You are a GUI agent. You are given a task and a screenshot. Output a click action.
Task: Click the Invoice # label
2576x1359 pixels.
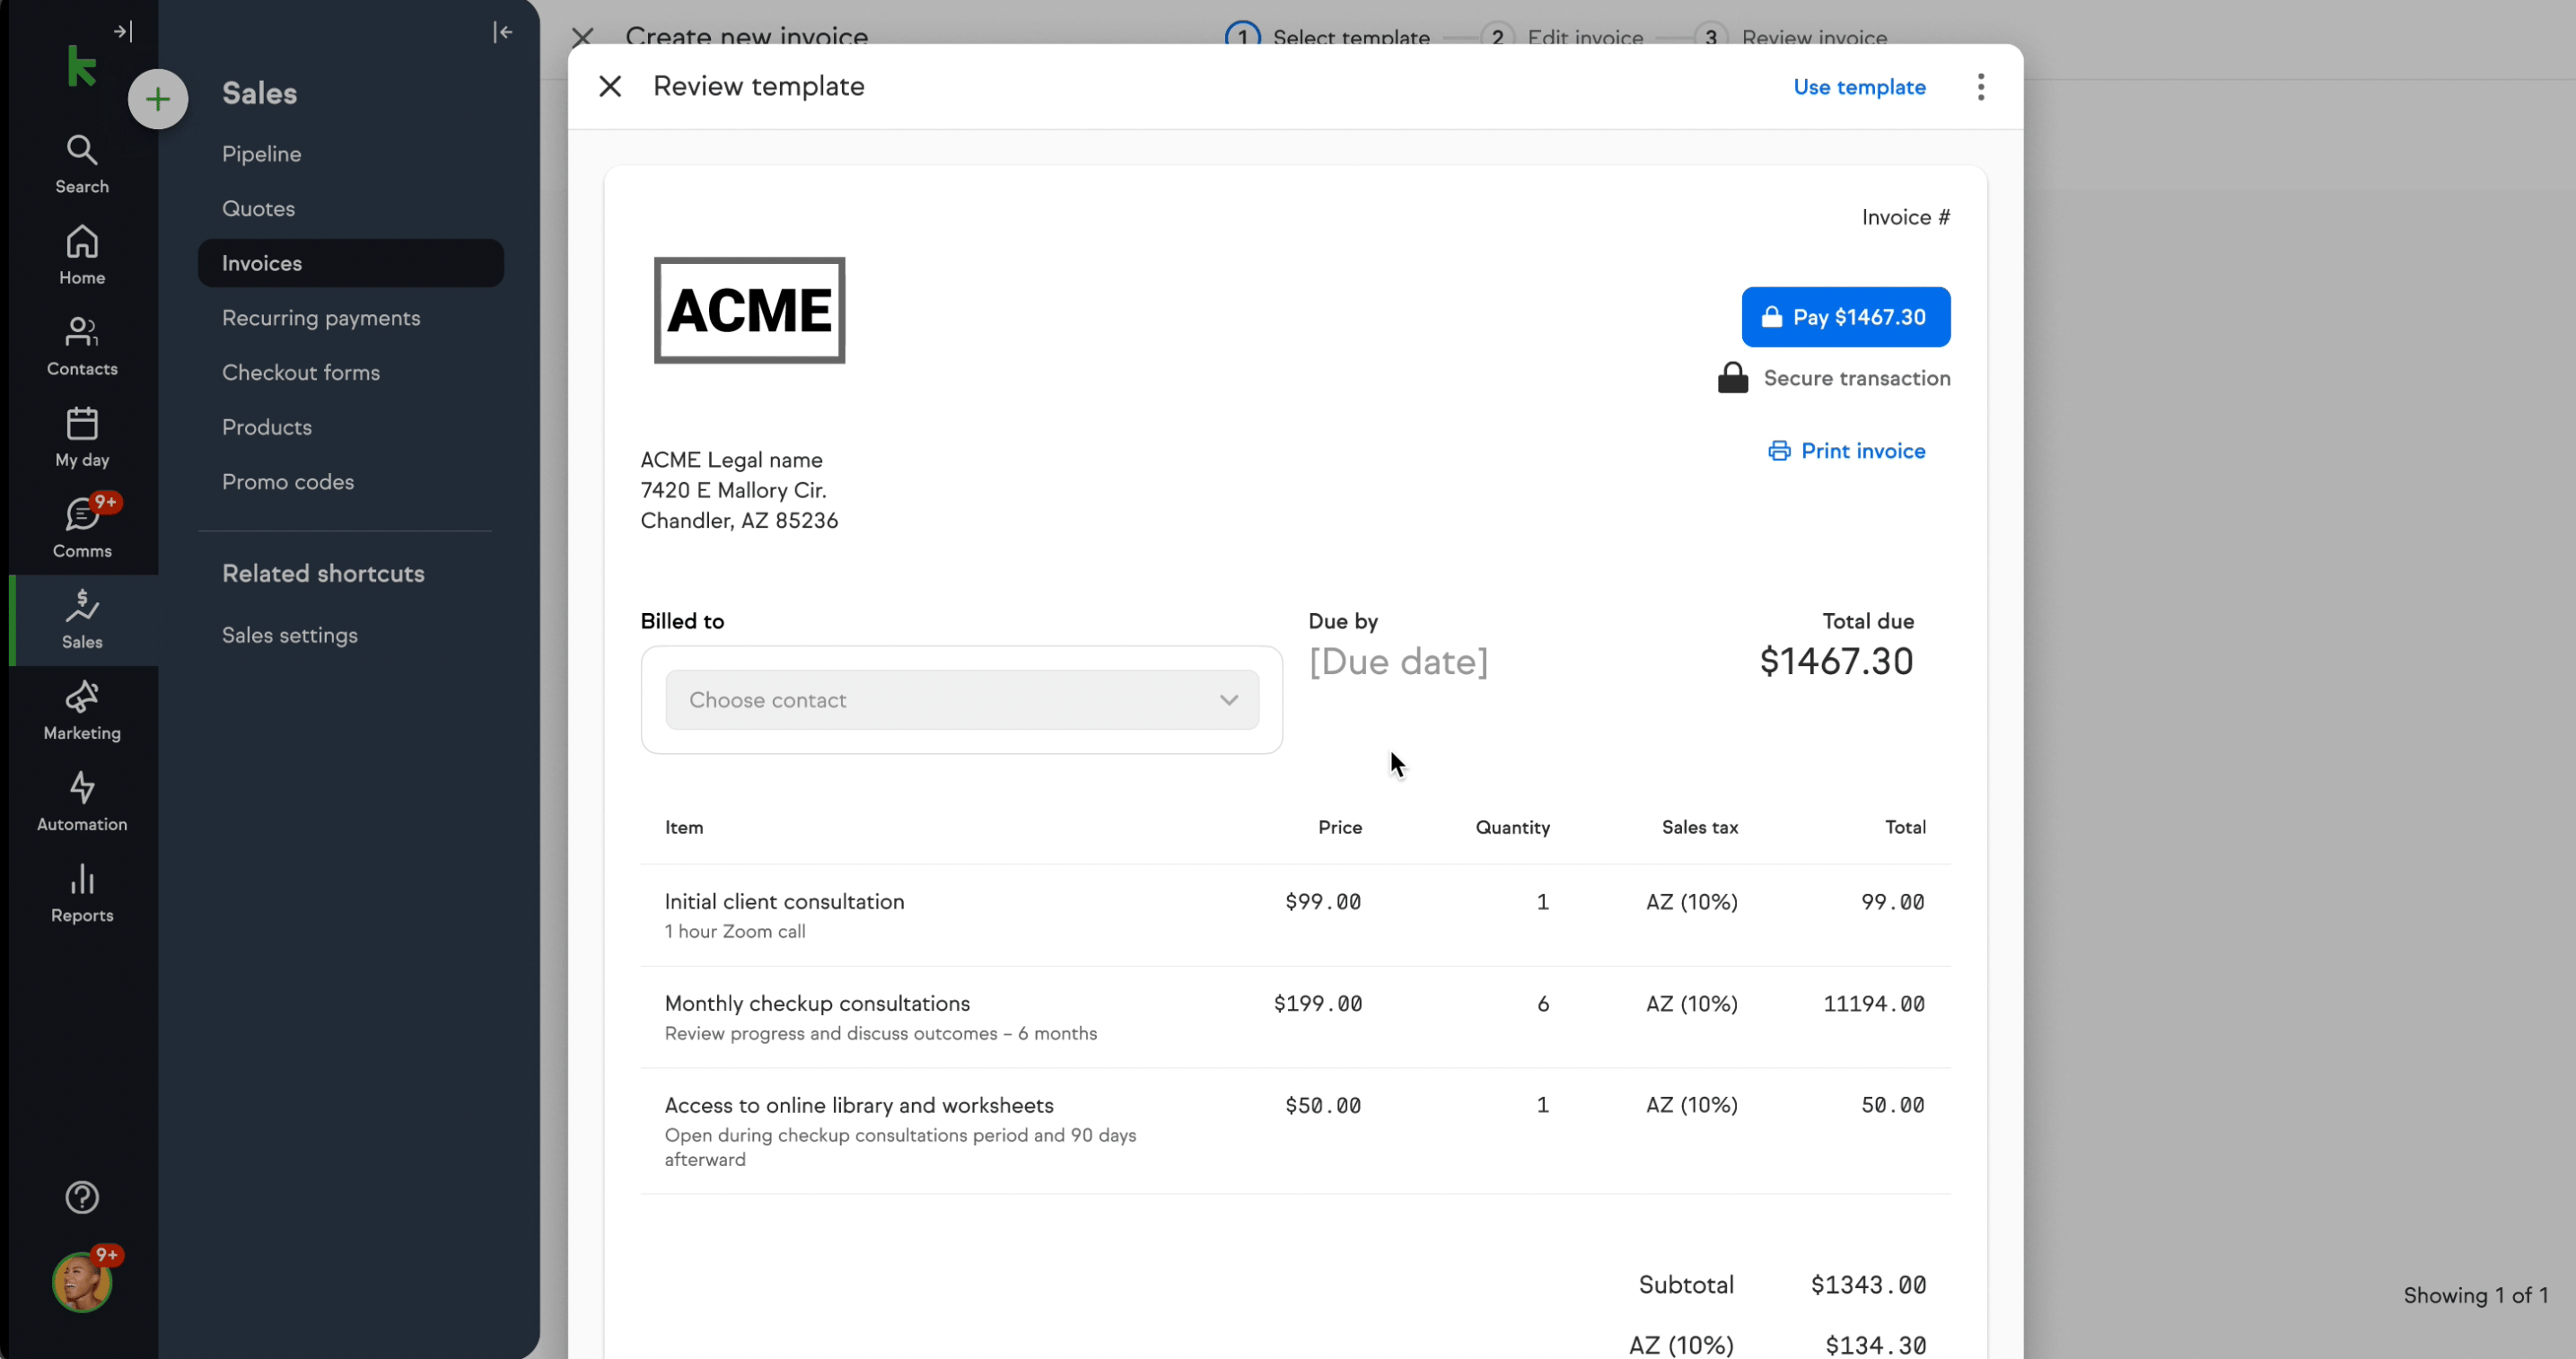point(1905,217)
